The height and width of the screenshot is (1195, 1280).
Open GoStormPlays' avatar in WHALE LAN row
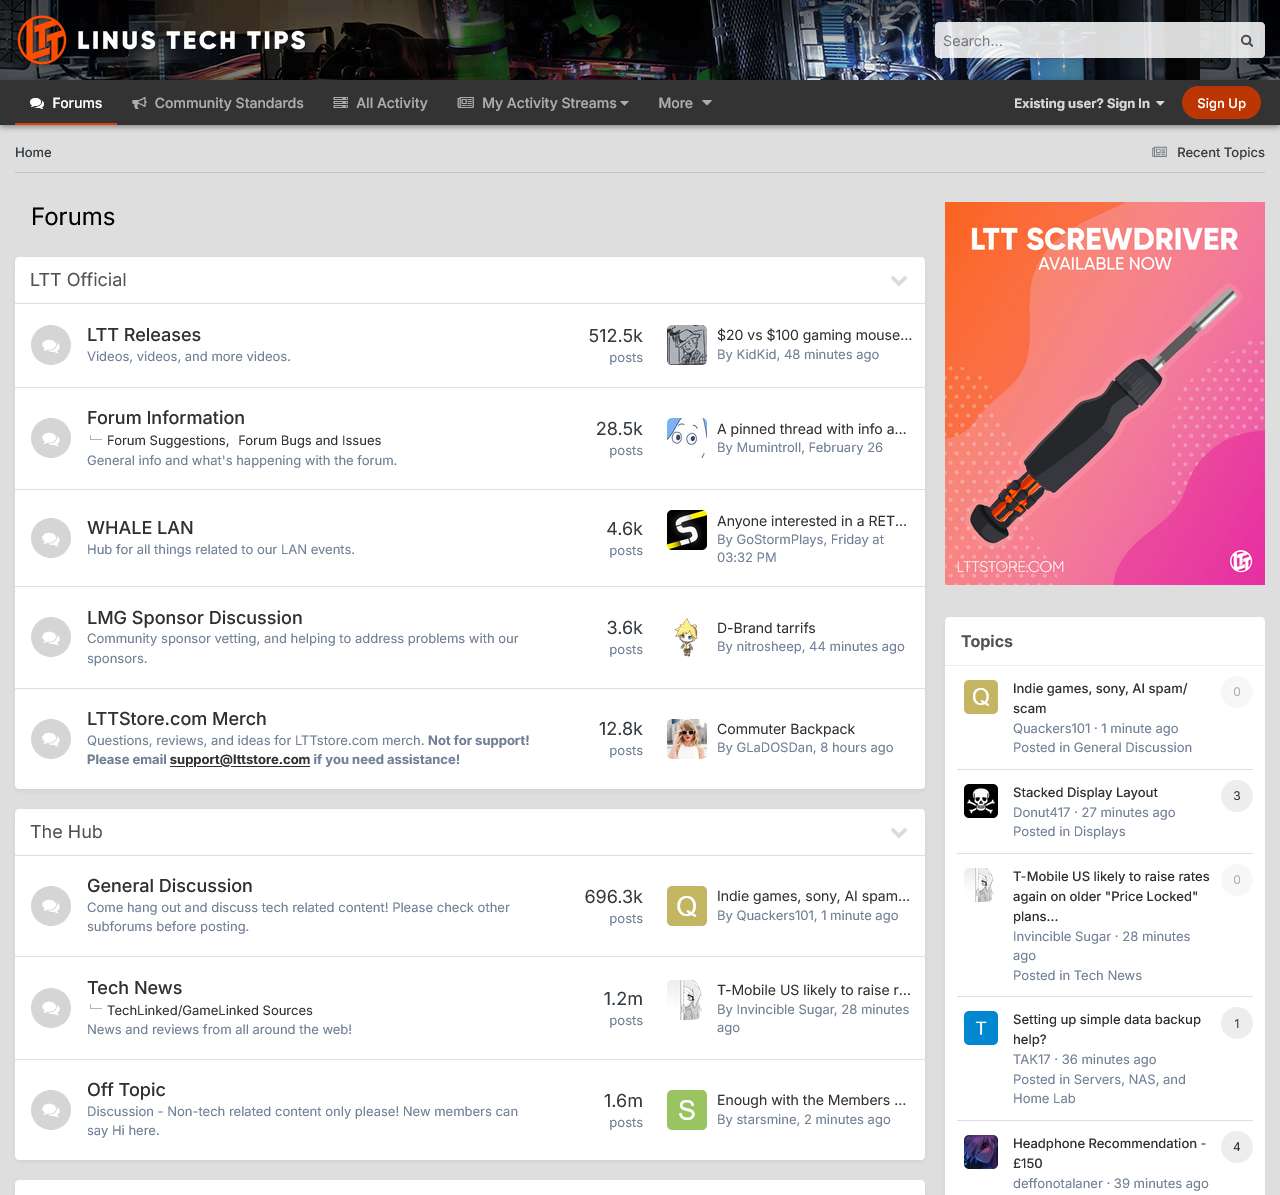(687, 530)
